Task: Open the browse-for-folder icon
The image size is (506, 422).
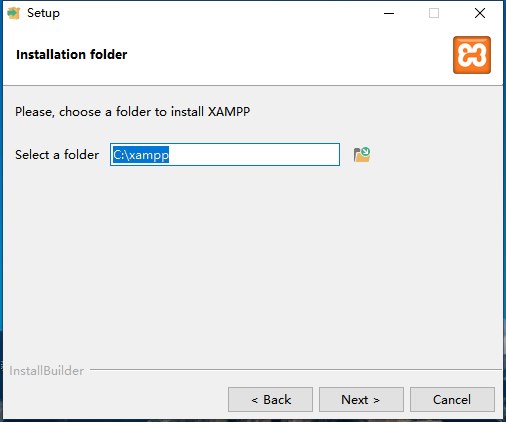Action: pyautogui.click(x=362, y=155)
